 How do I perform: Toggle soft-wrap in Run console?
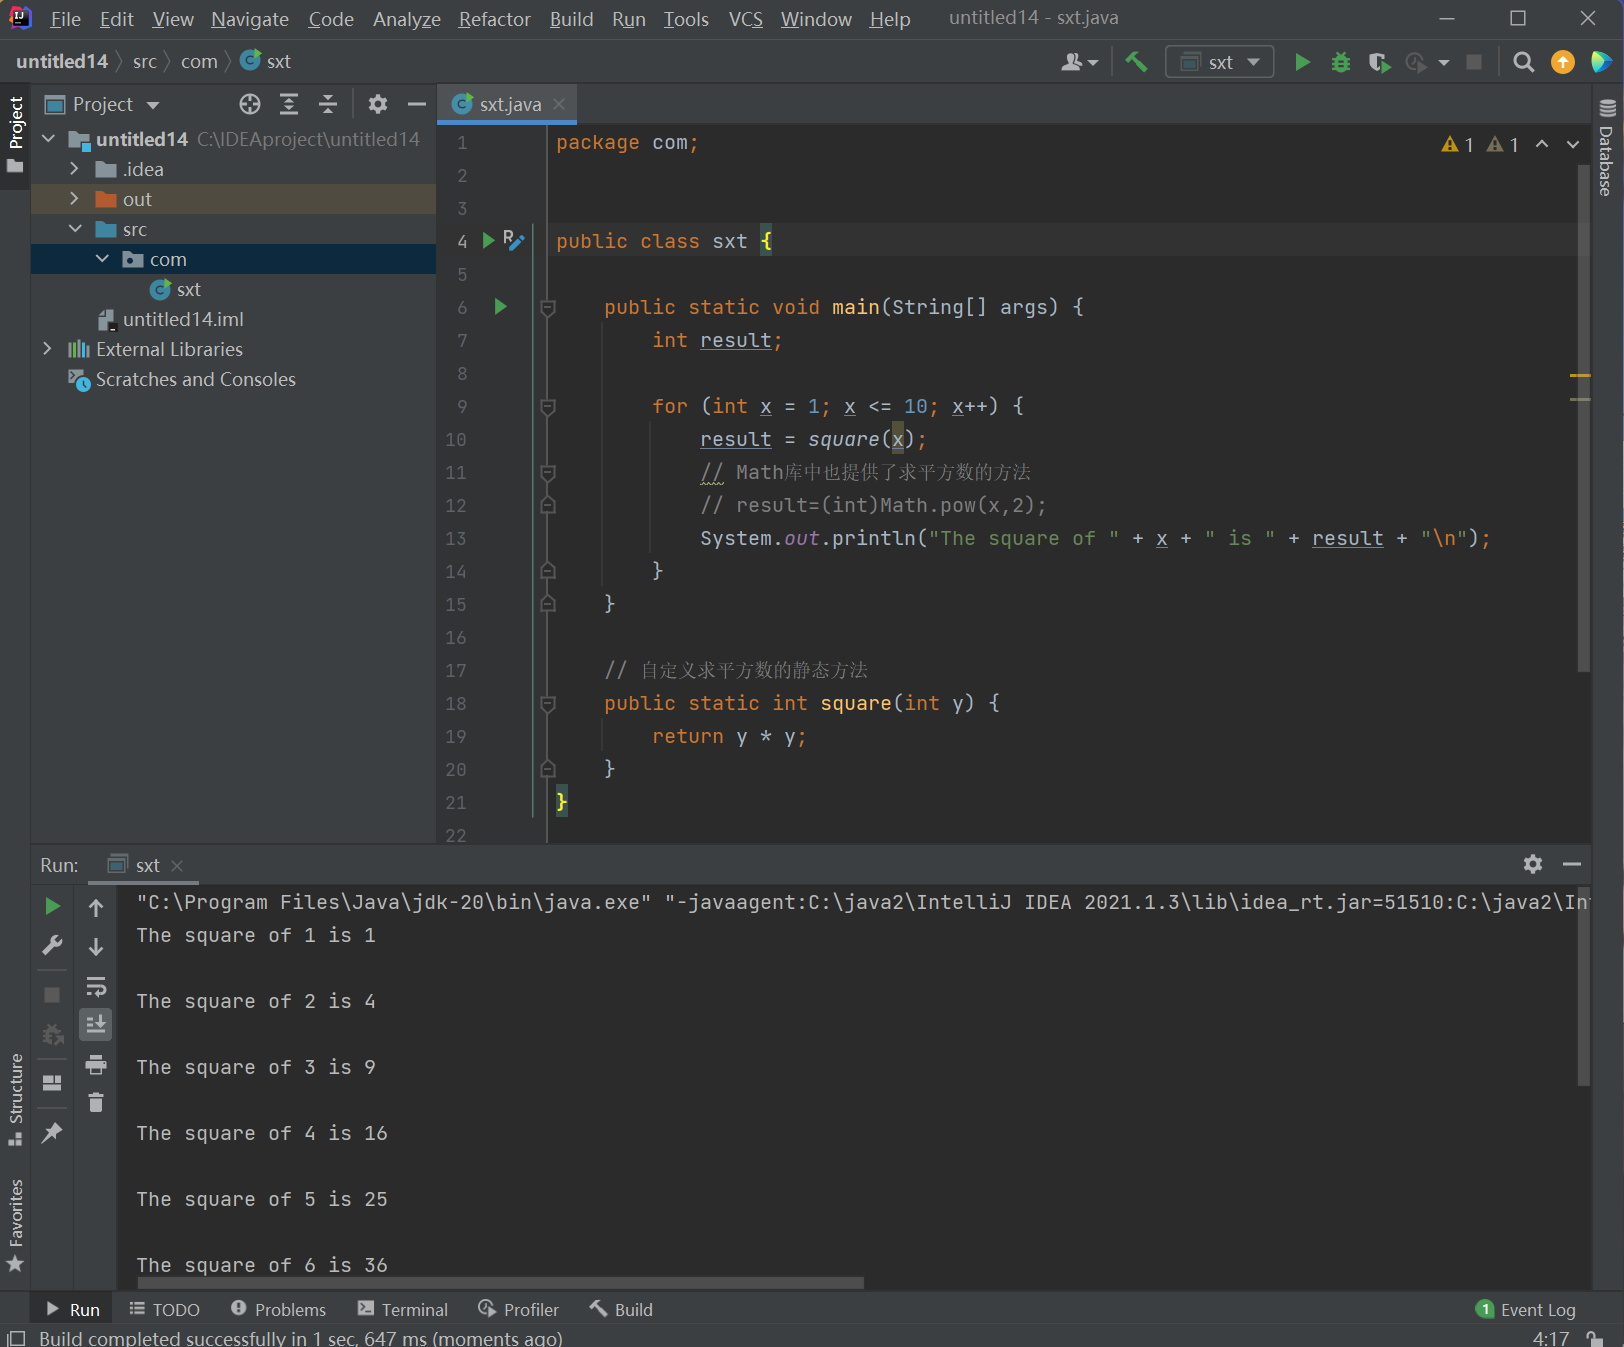(96, 987)
